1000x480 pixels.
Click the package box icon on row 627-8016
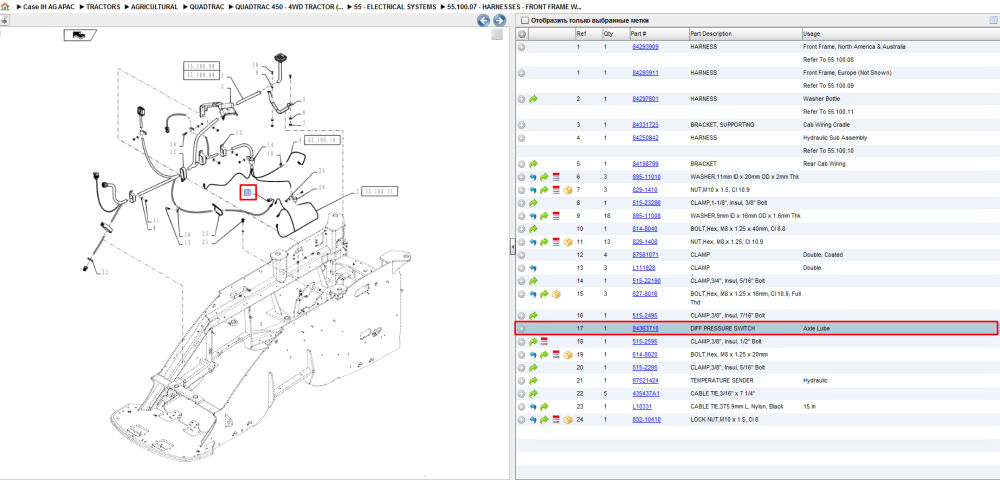click(555, 294)
